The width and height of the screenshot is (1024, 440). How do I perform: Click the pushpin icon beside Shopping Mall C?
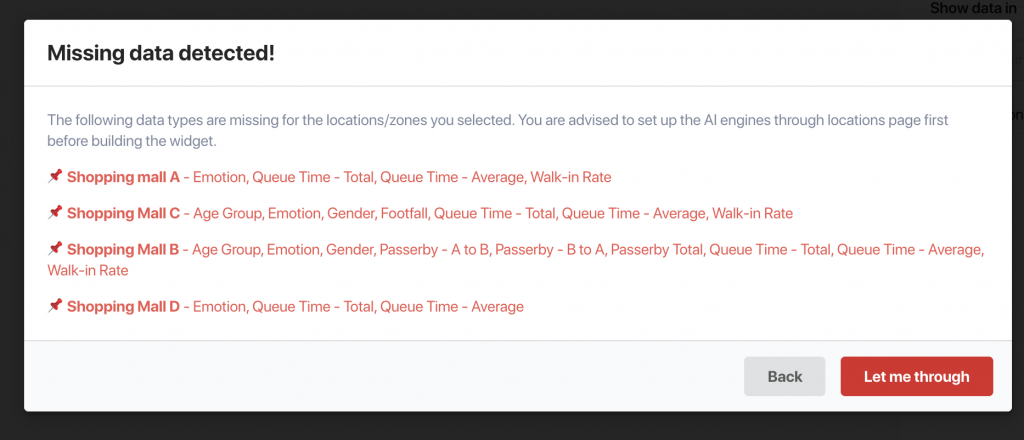coord(55,213)
